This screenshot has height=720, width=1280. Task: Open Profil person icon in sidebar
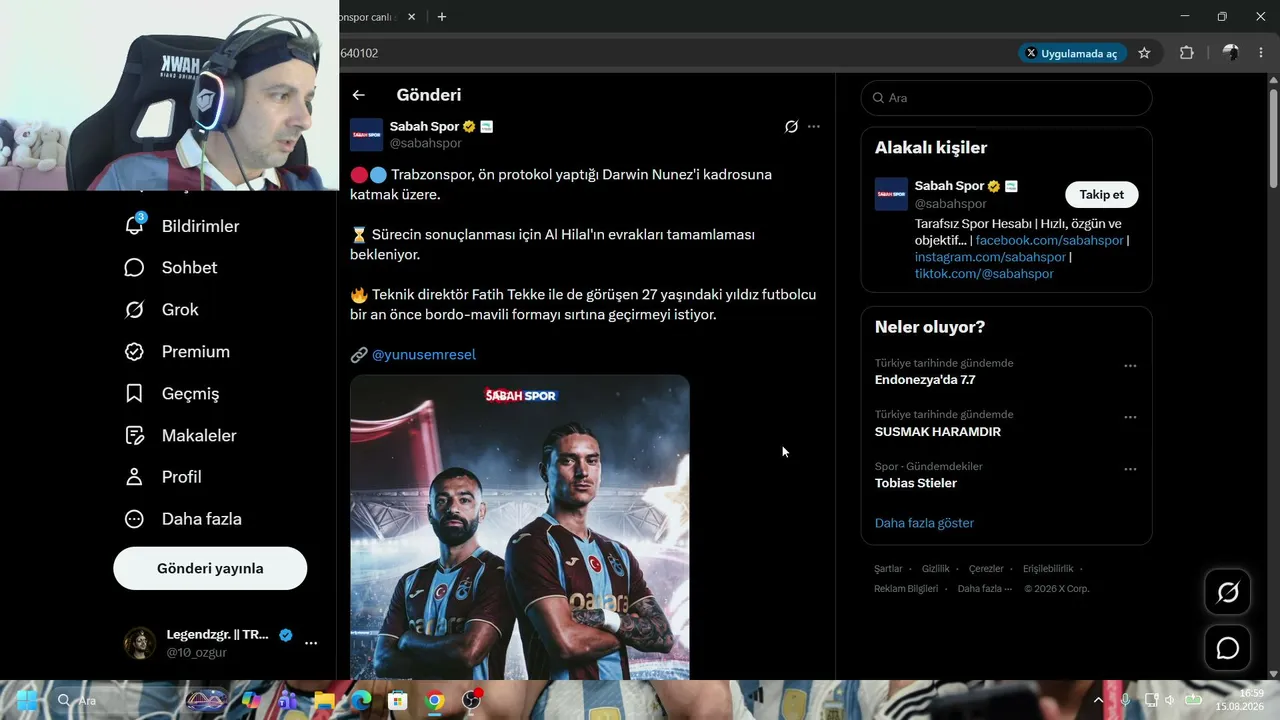click(x=134, y=478)
